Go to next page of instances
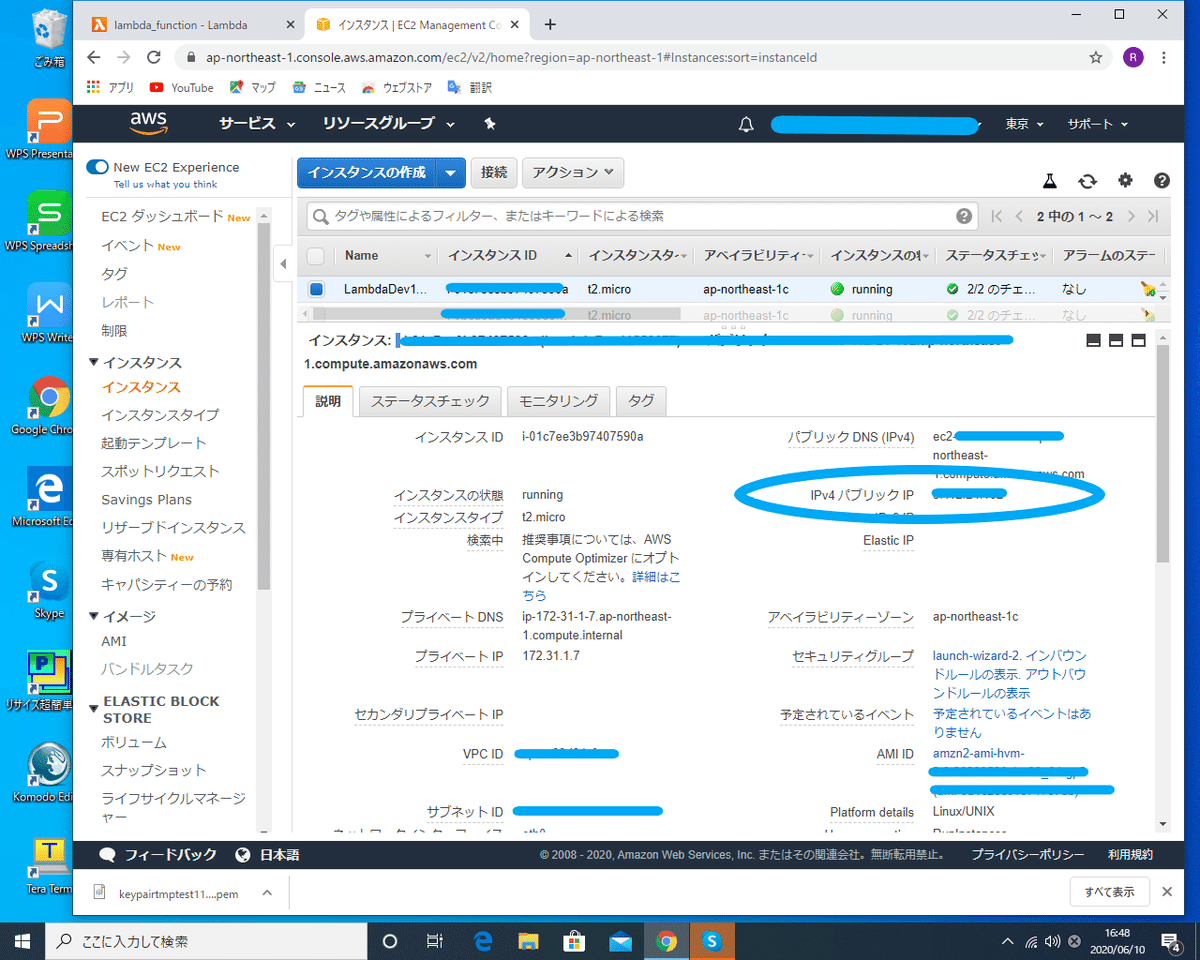Image resolution: width=1200 pixels, height=960 pixels. coord(1131,216)
